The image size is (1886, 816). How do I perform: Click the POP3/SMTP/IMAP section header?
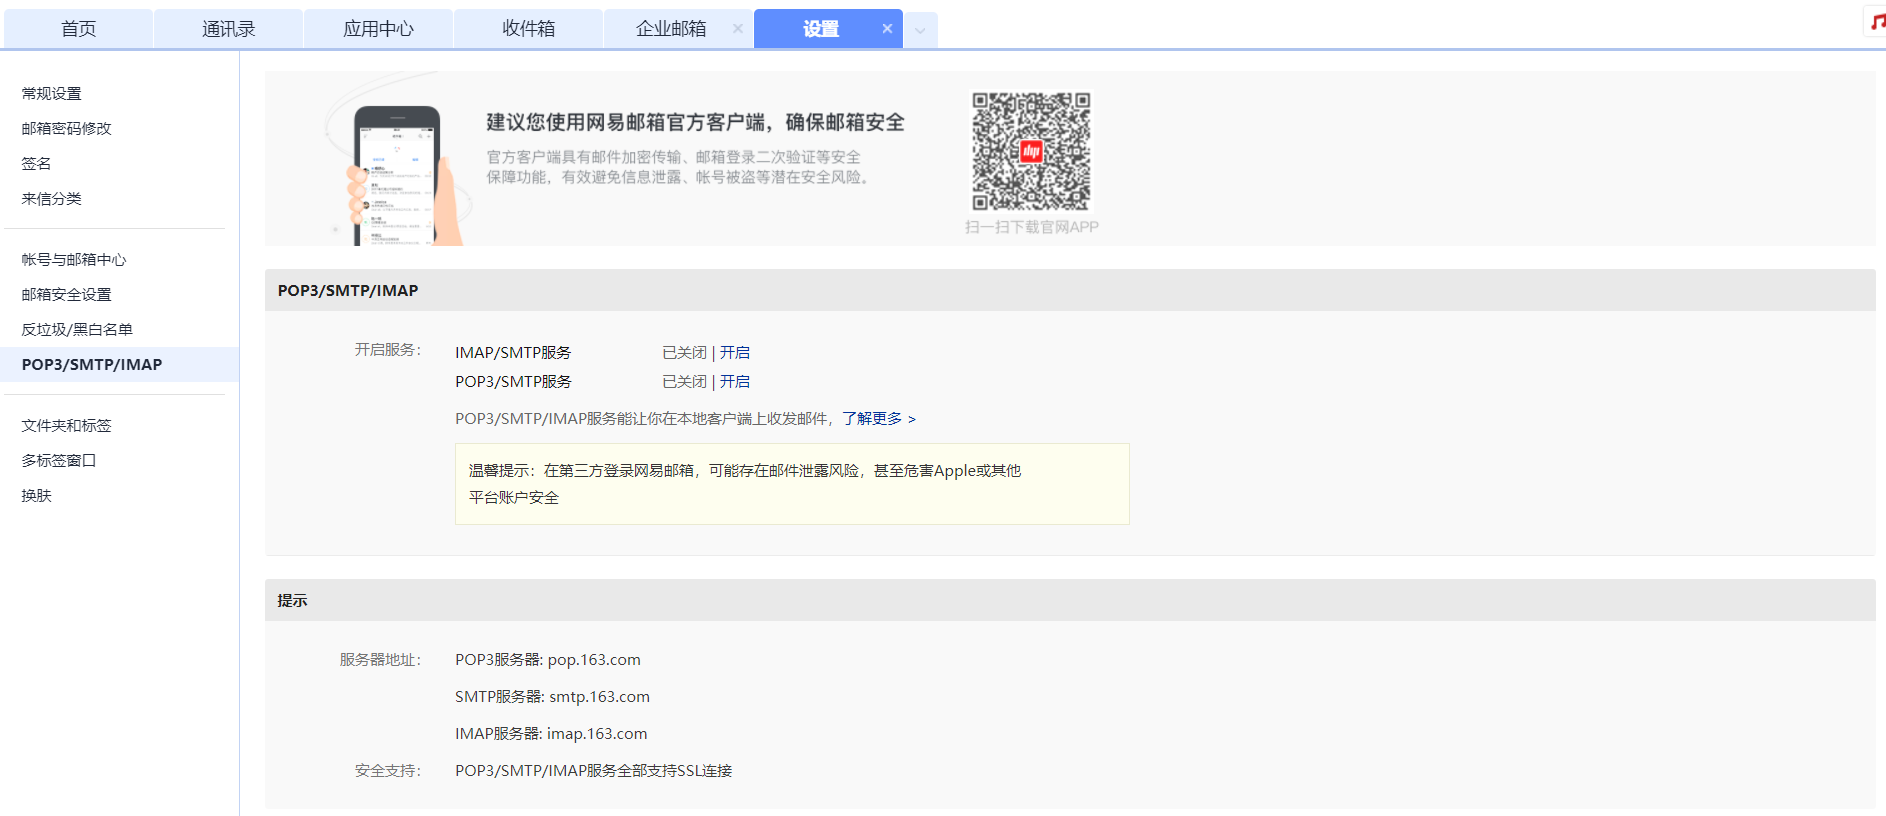(x=1070, y=290)
